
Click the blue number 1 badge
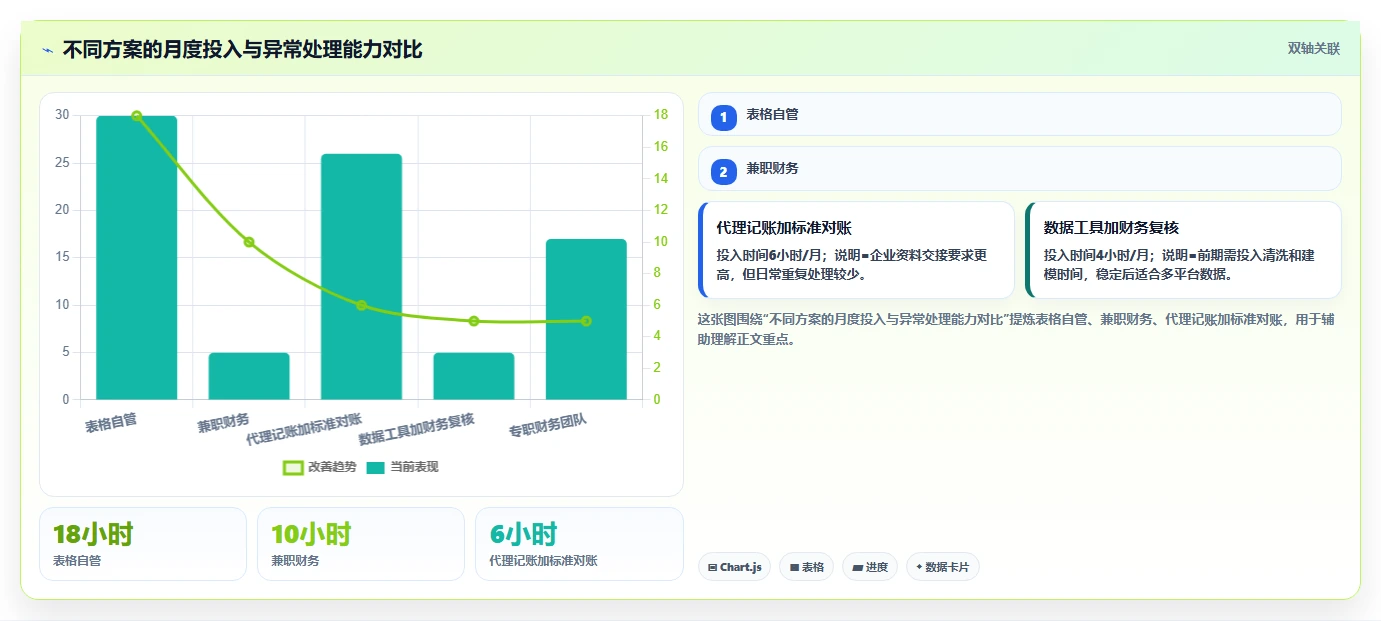[x=724, y=117]
